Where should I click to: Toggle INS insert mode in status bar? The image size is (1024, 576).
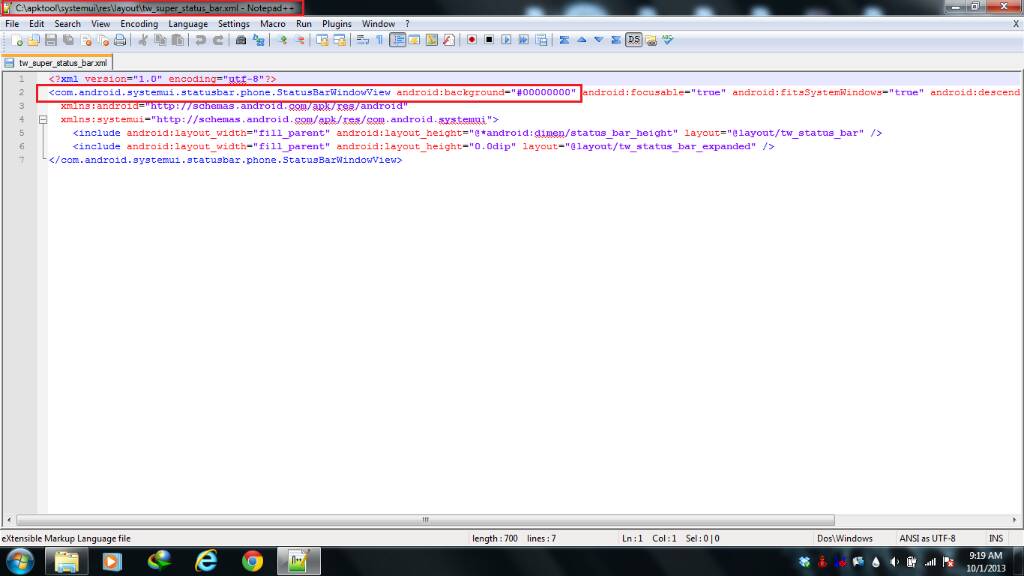(x=996, y=539)
